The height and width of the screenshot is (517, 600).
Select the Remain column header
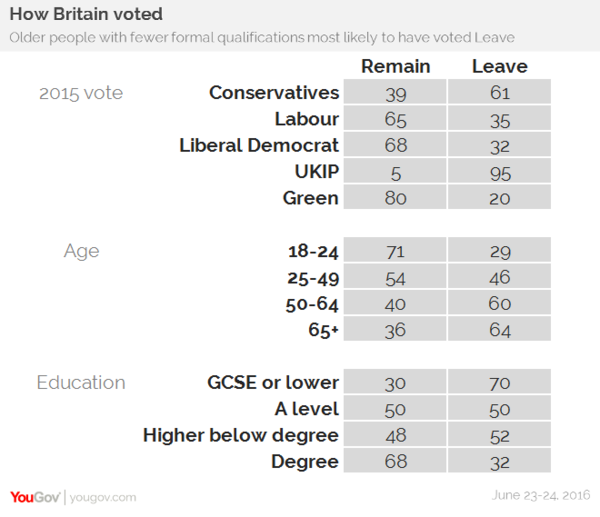396,66
